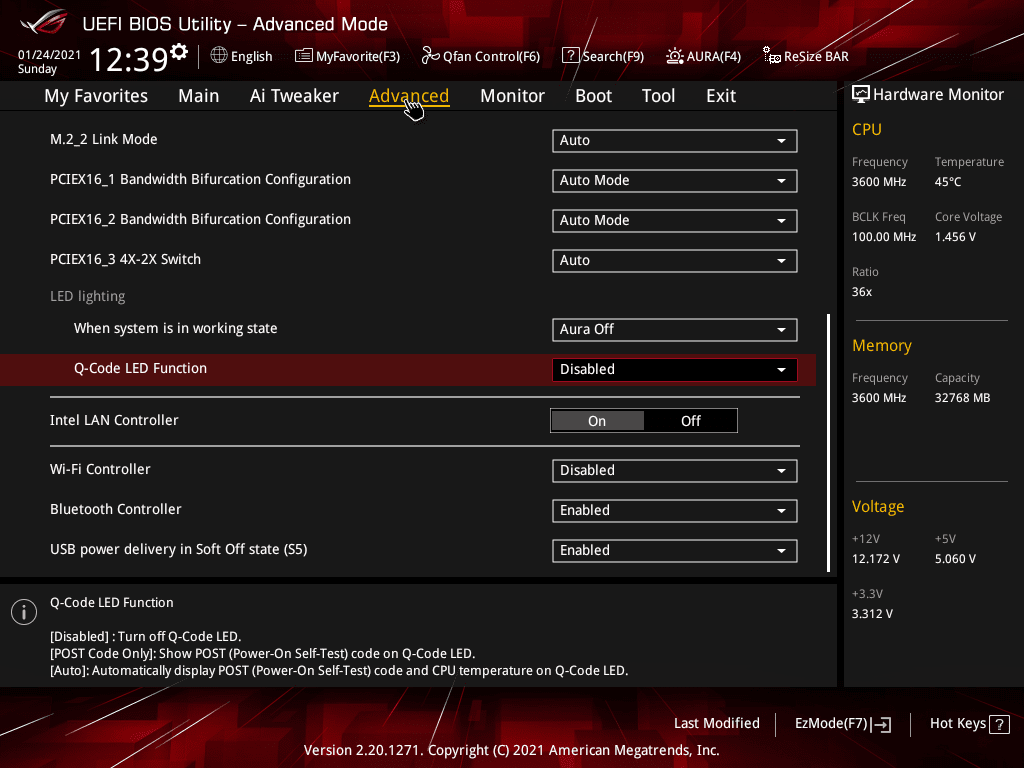1024x768 pixels.
Task: Open MyFavorite list icon
Action: [x=304, y=56]
